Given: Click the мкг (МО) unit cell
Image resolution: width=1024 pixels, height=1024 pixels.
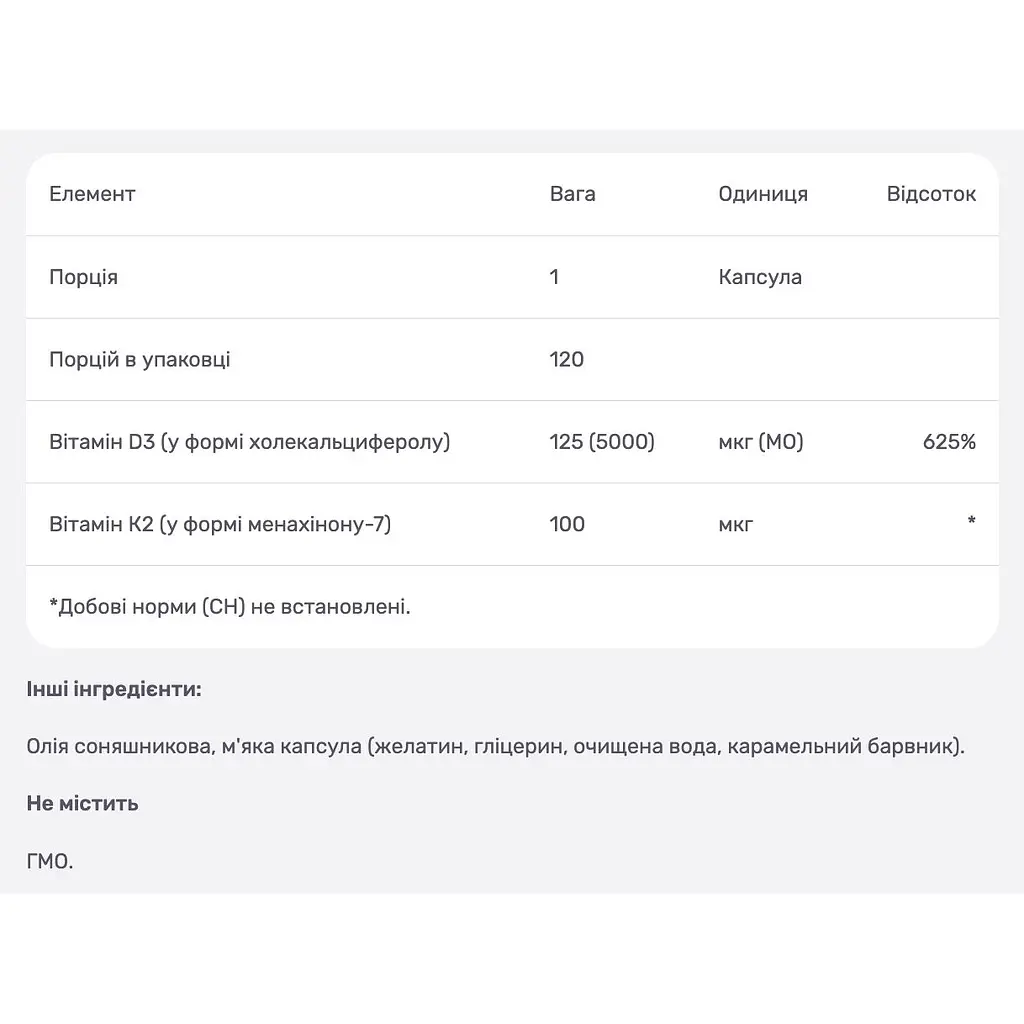Looking at the screenshot, I should [760, 442].
